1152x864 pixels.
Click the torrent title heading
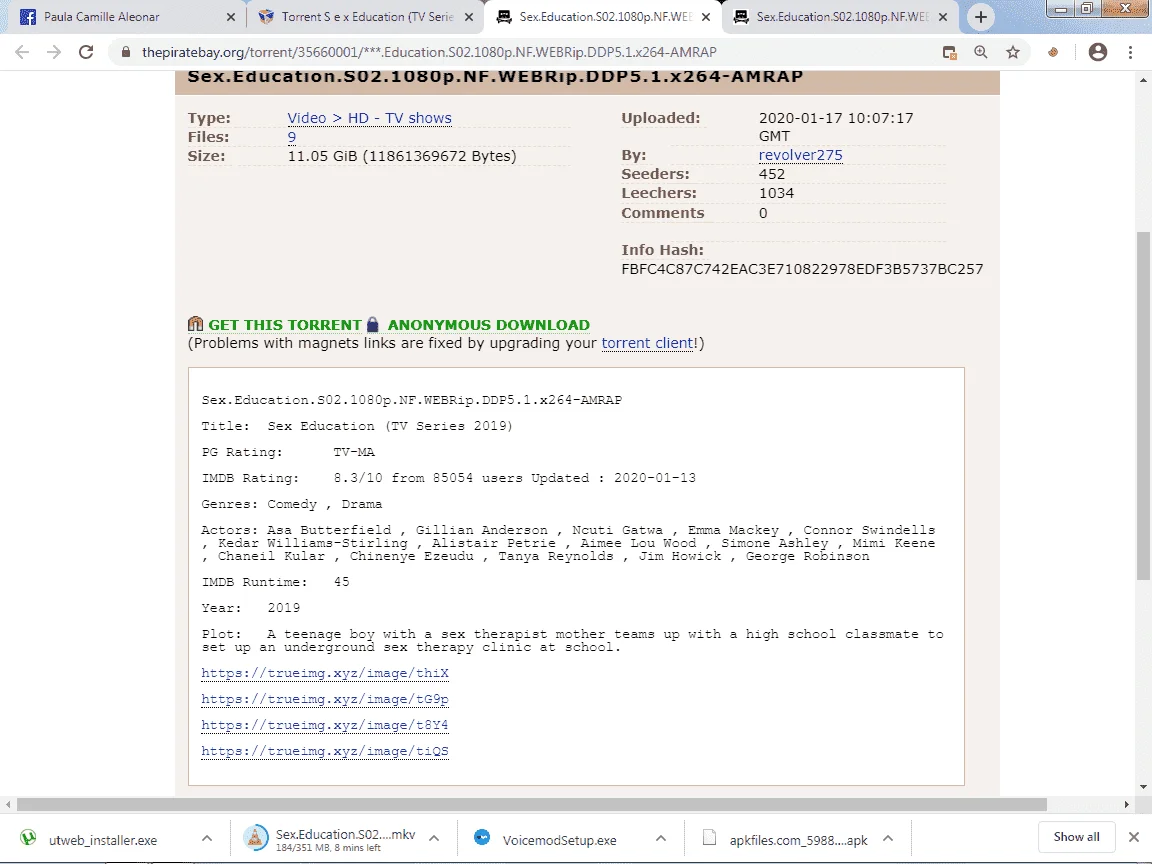pos(495,76)
